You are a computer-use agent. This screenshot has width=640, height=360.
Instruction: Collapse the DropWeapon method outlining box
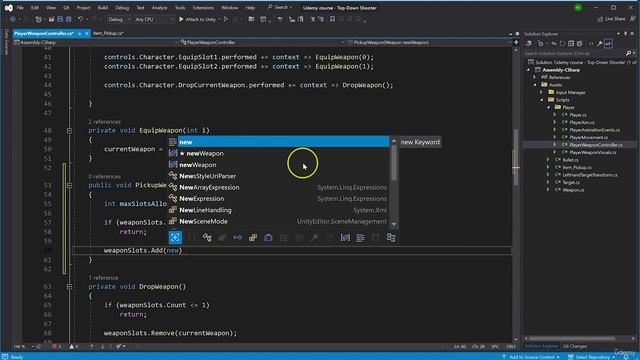click(69, 287)
